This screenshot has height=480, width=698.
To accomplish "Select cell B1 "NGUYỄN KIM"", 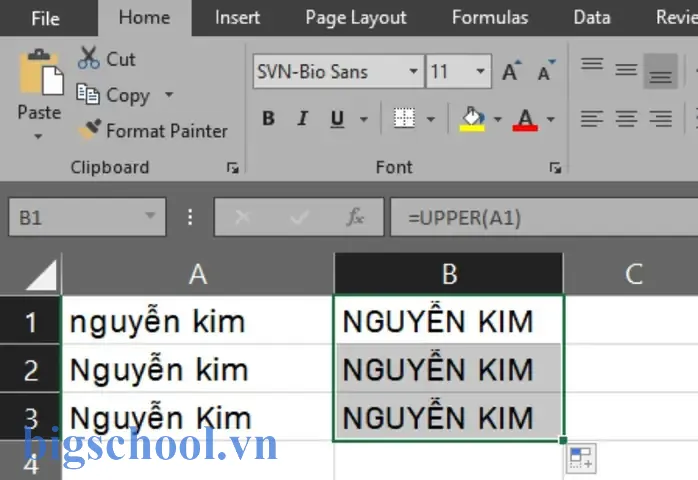I will click(x=449, y=320).
